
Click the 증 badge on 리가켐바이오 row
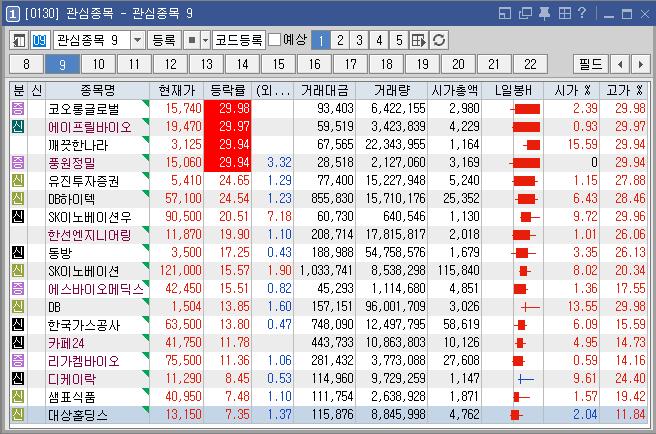(x=18, y=360)
